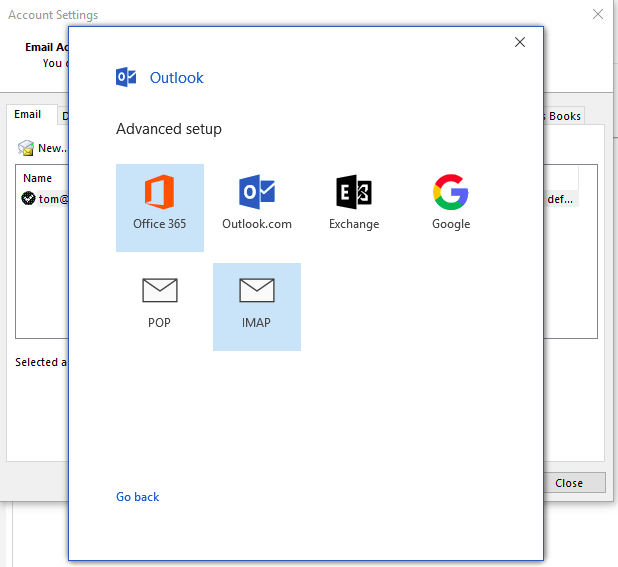618x567 pixels.
Task: Click the Outlook title text
Action: tap(177, 78)
